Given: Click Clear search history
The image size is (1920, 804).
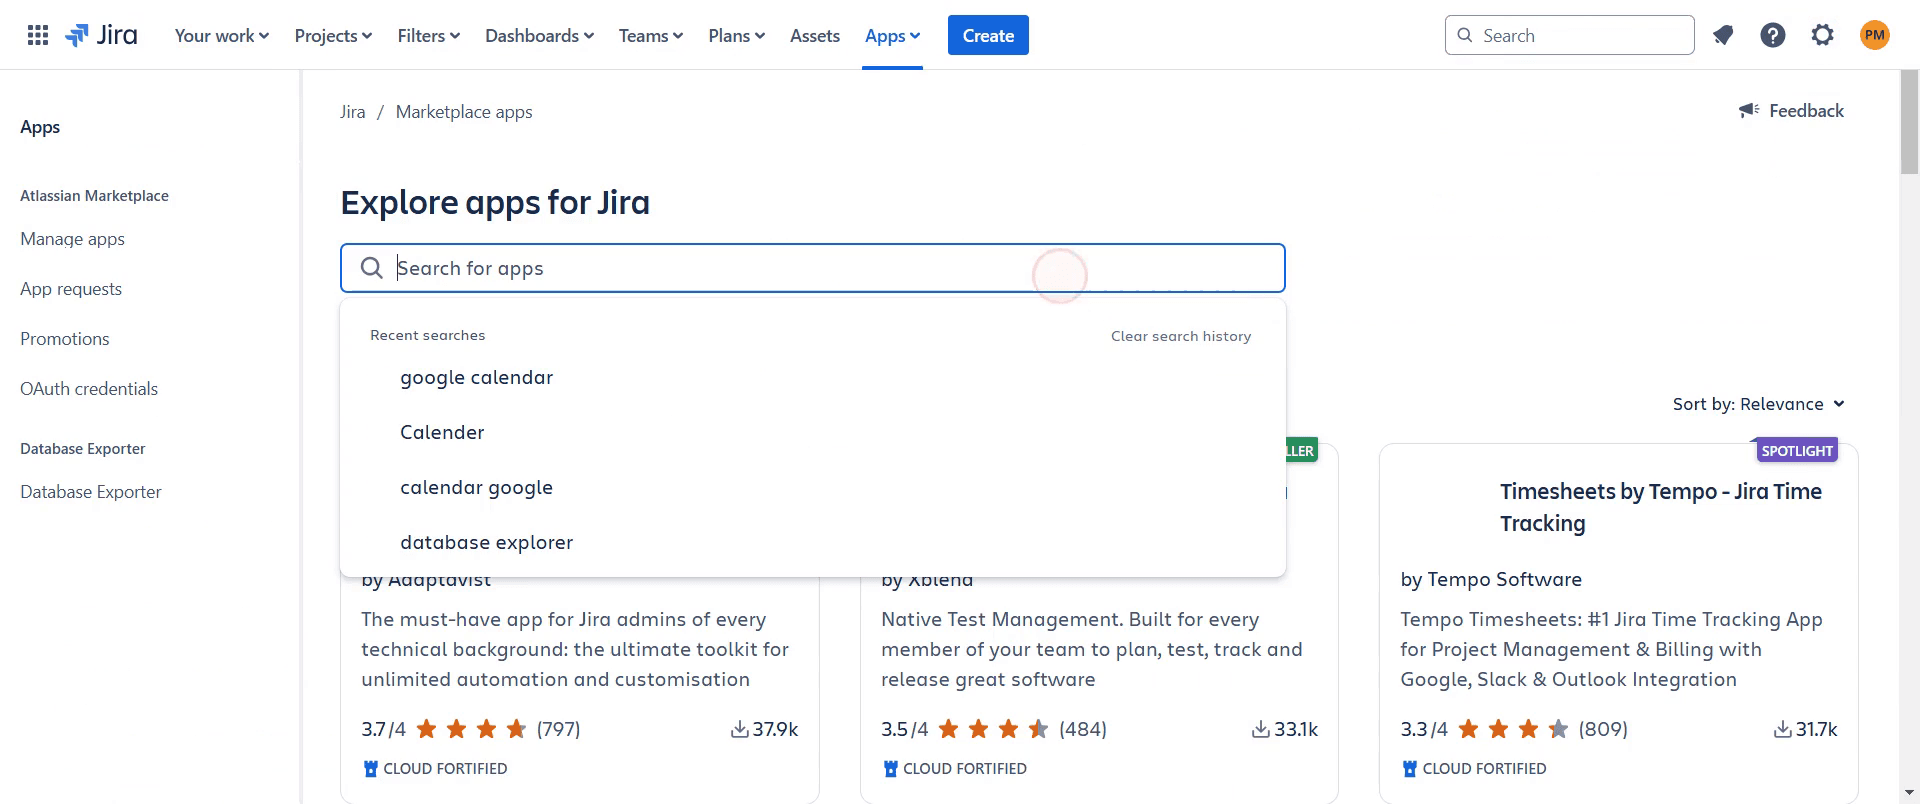Looking at the screenshot, I should tap(1181, 336).
